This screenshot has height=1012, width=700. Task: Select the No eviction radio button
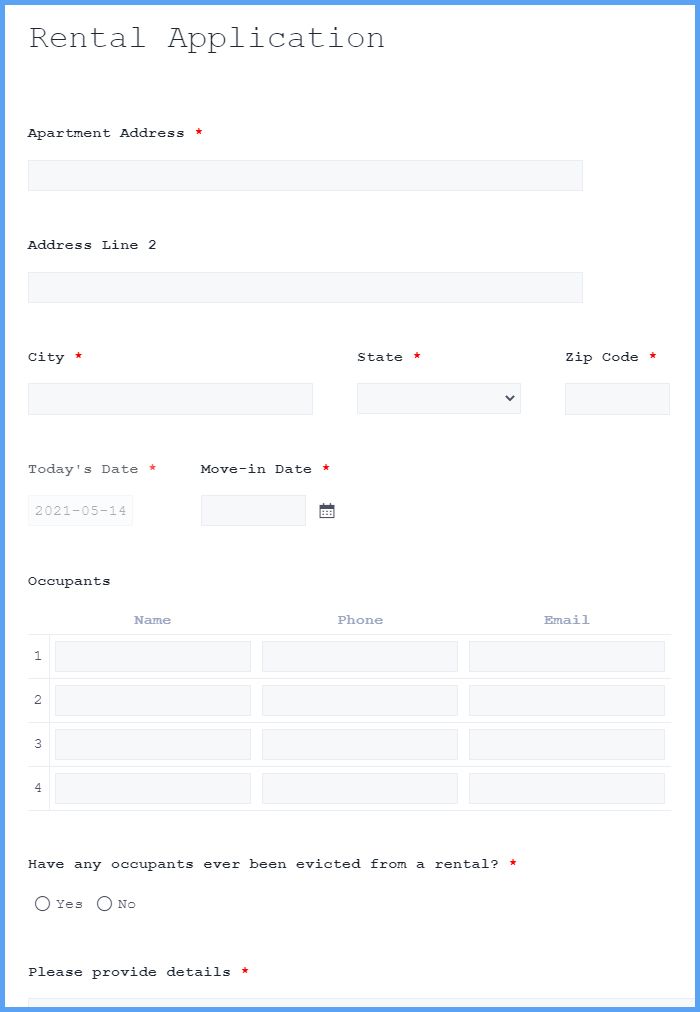tap(104, 904)
